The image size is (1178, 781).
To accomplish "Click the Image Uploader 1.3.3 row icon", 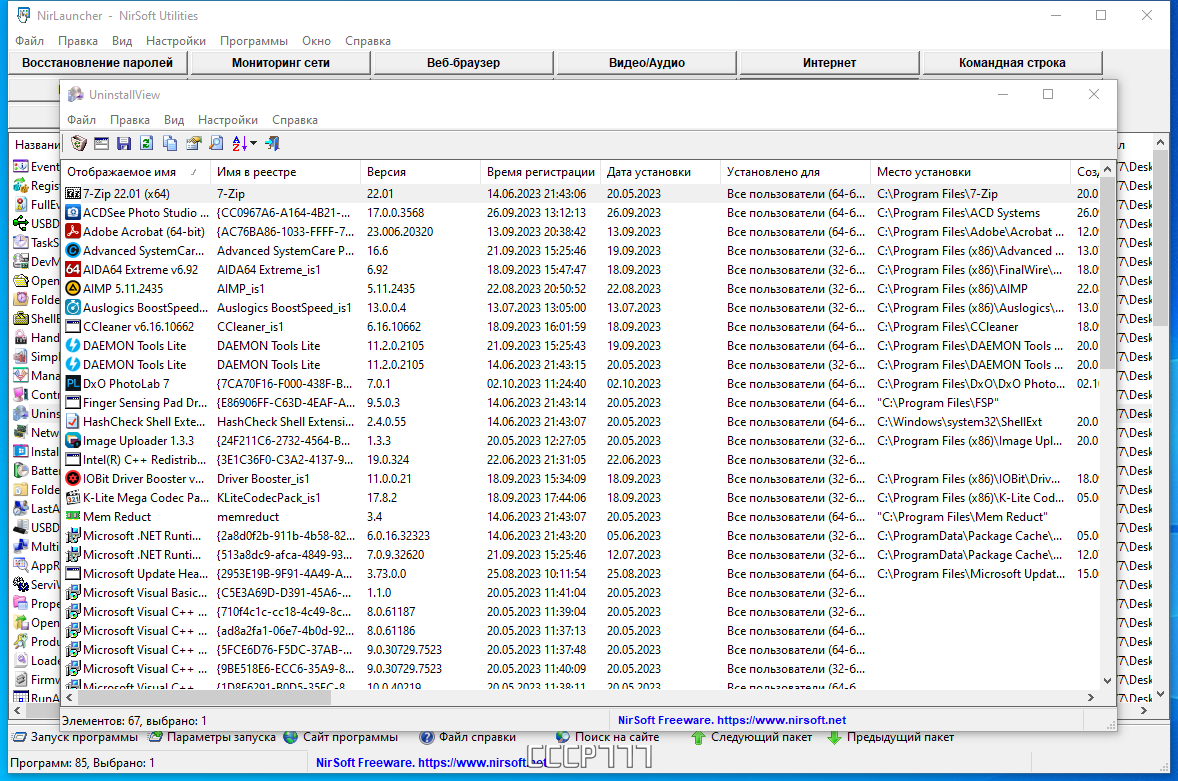I will [73, 441].
